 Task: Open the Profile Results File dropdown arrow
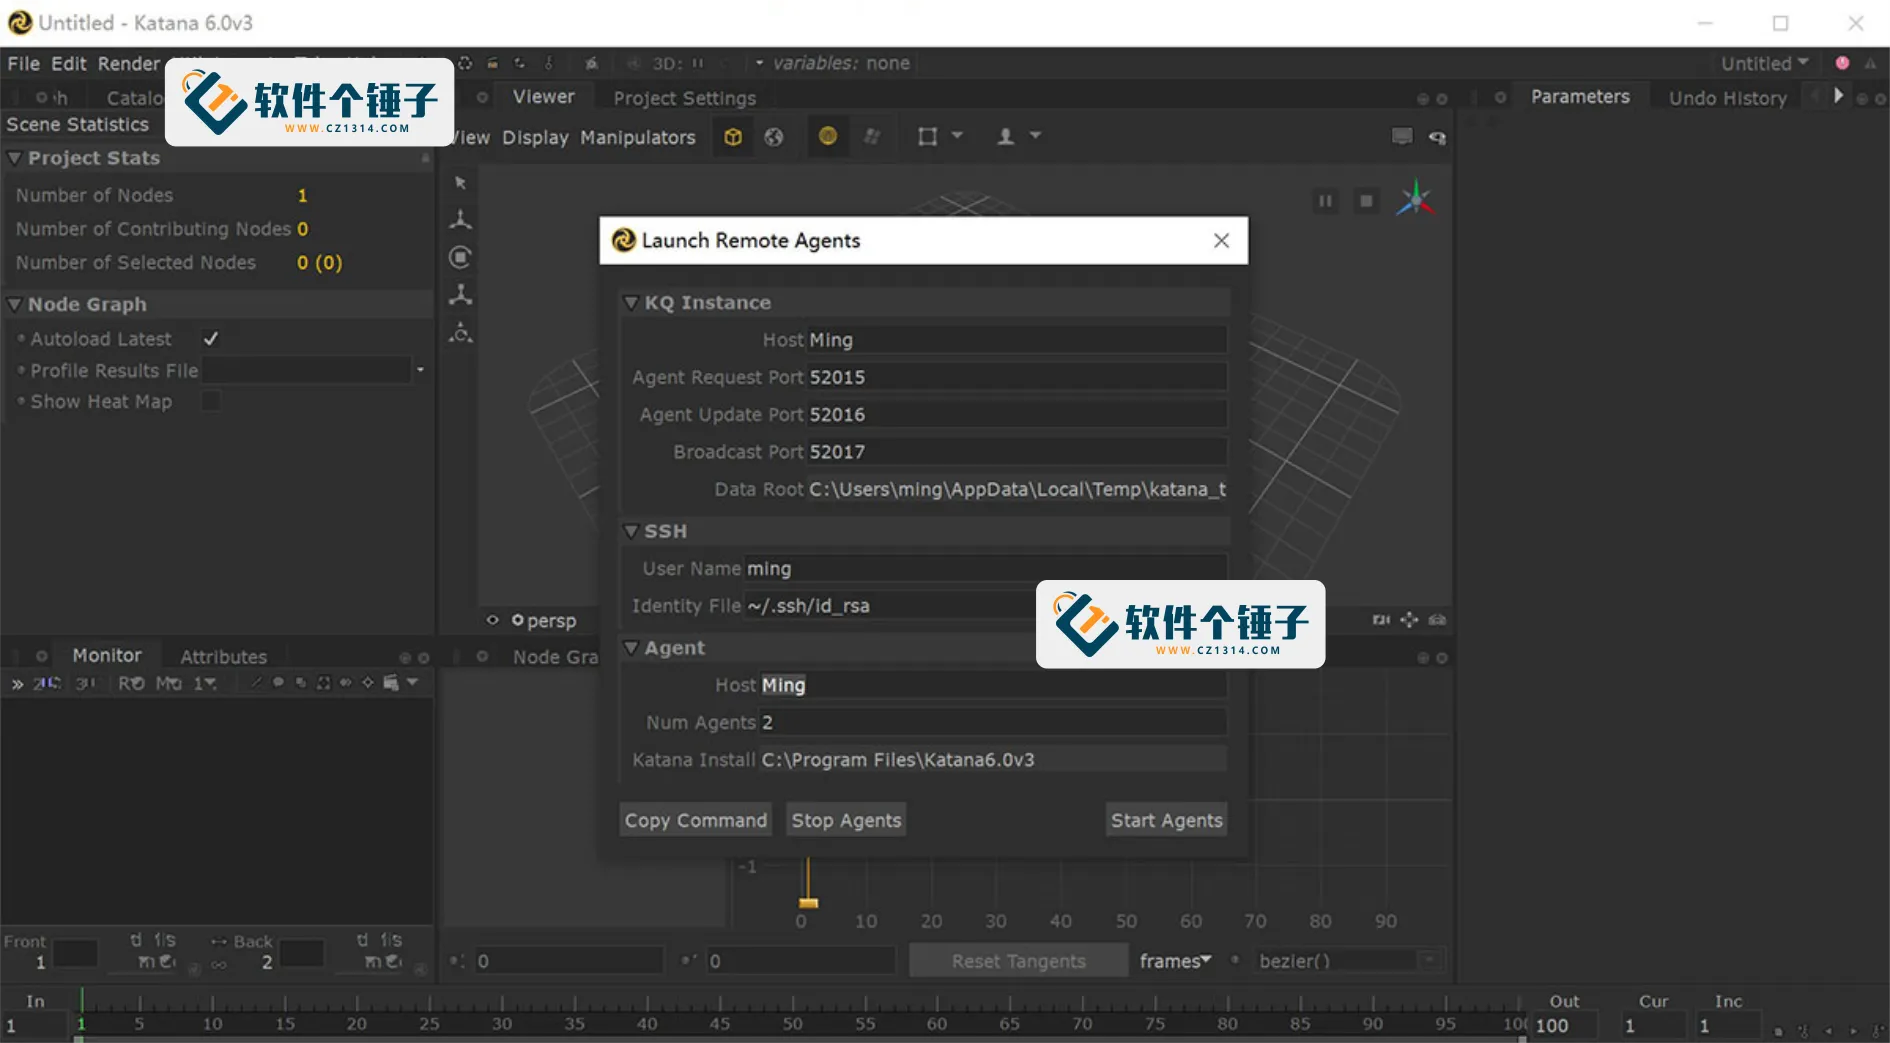(420, 370)
